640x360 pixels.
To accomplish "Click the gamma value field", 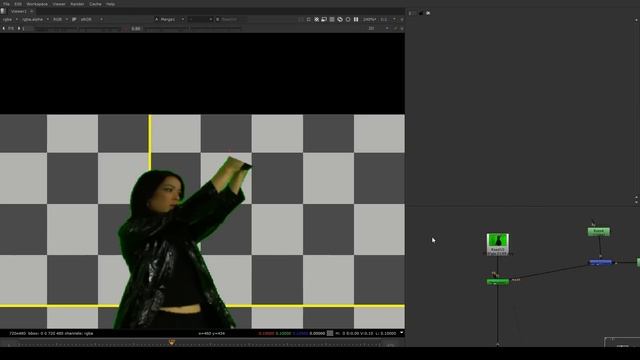I will [136, 29].
